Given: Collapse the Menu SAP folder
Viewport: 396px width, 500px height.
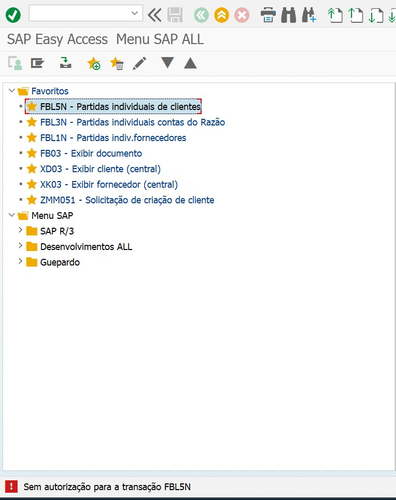Looking at the screenshot, I should pos(12,215).
